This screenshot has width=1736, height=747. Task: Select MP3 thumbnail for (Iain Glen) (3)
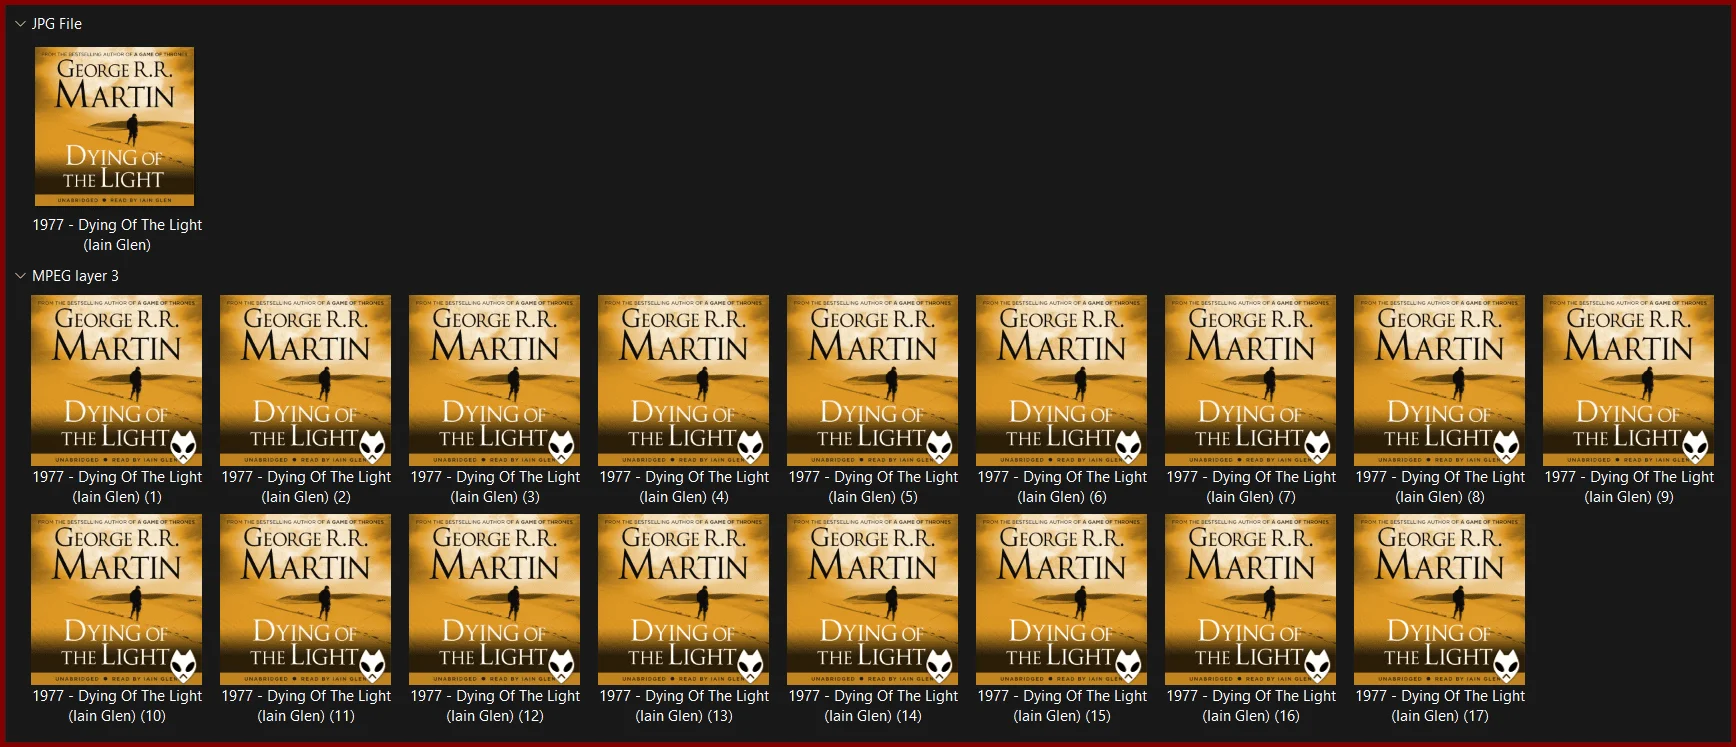coord(495,380)
